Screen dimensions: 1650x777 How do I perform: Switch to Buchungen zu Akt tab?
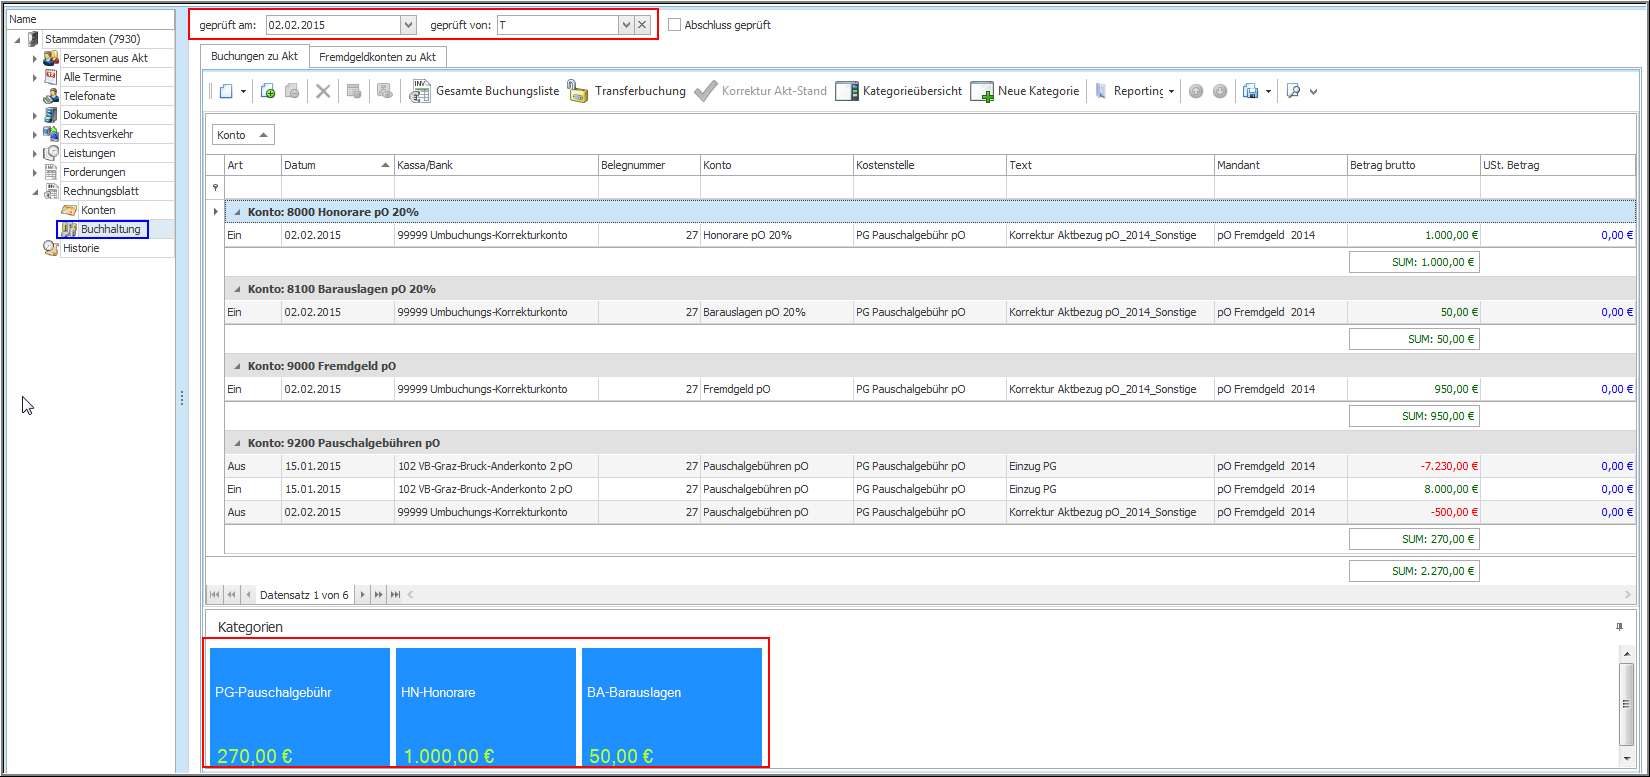(x=254, y=57)
